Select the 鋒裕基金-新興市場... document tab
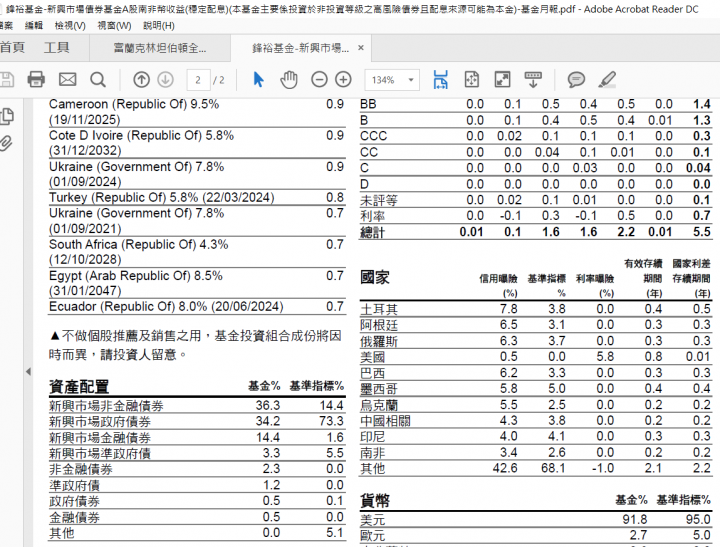This screenshot has width=720, height=547. 300,48
